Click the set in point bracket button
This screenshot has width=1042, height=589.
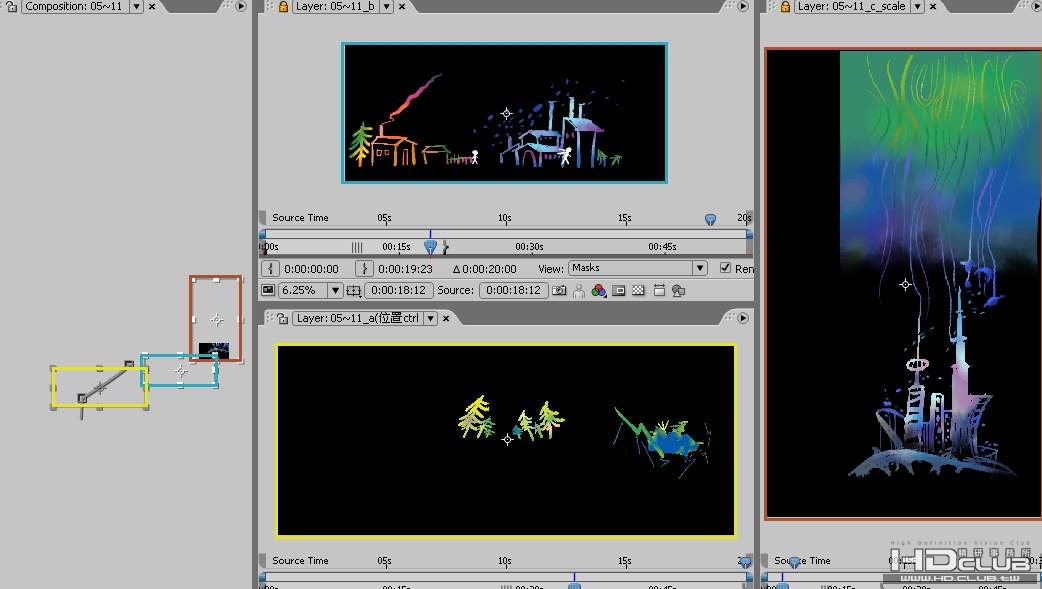pyautogui.click(x=270, y=269)
